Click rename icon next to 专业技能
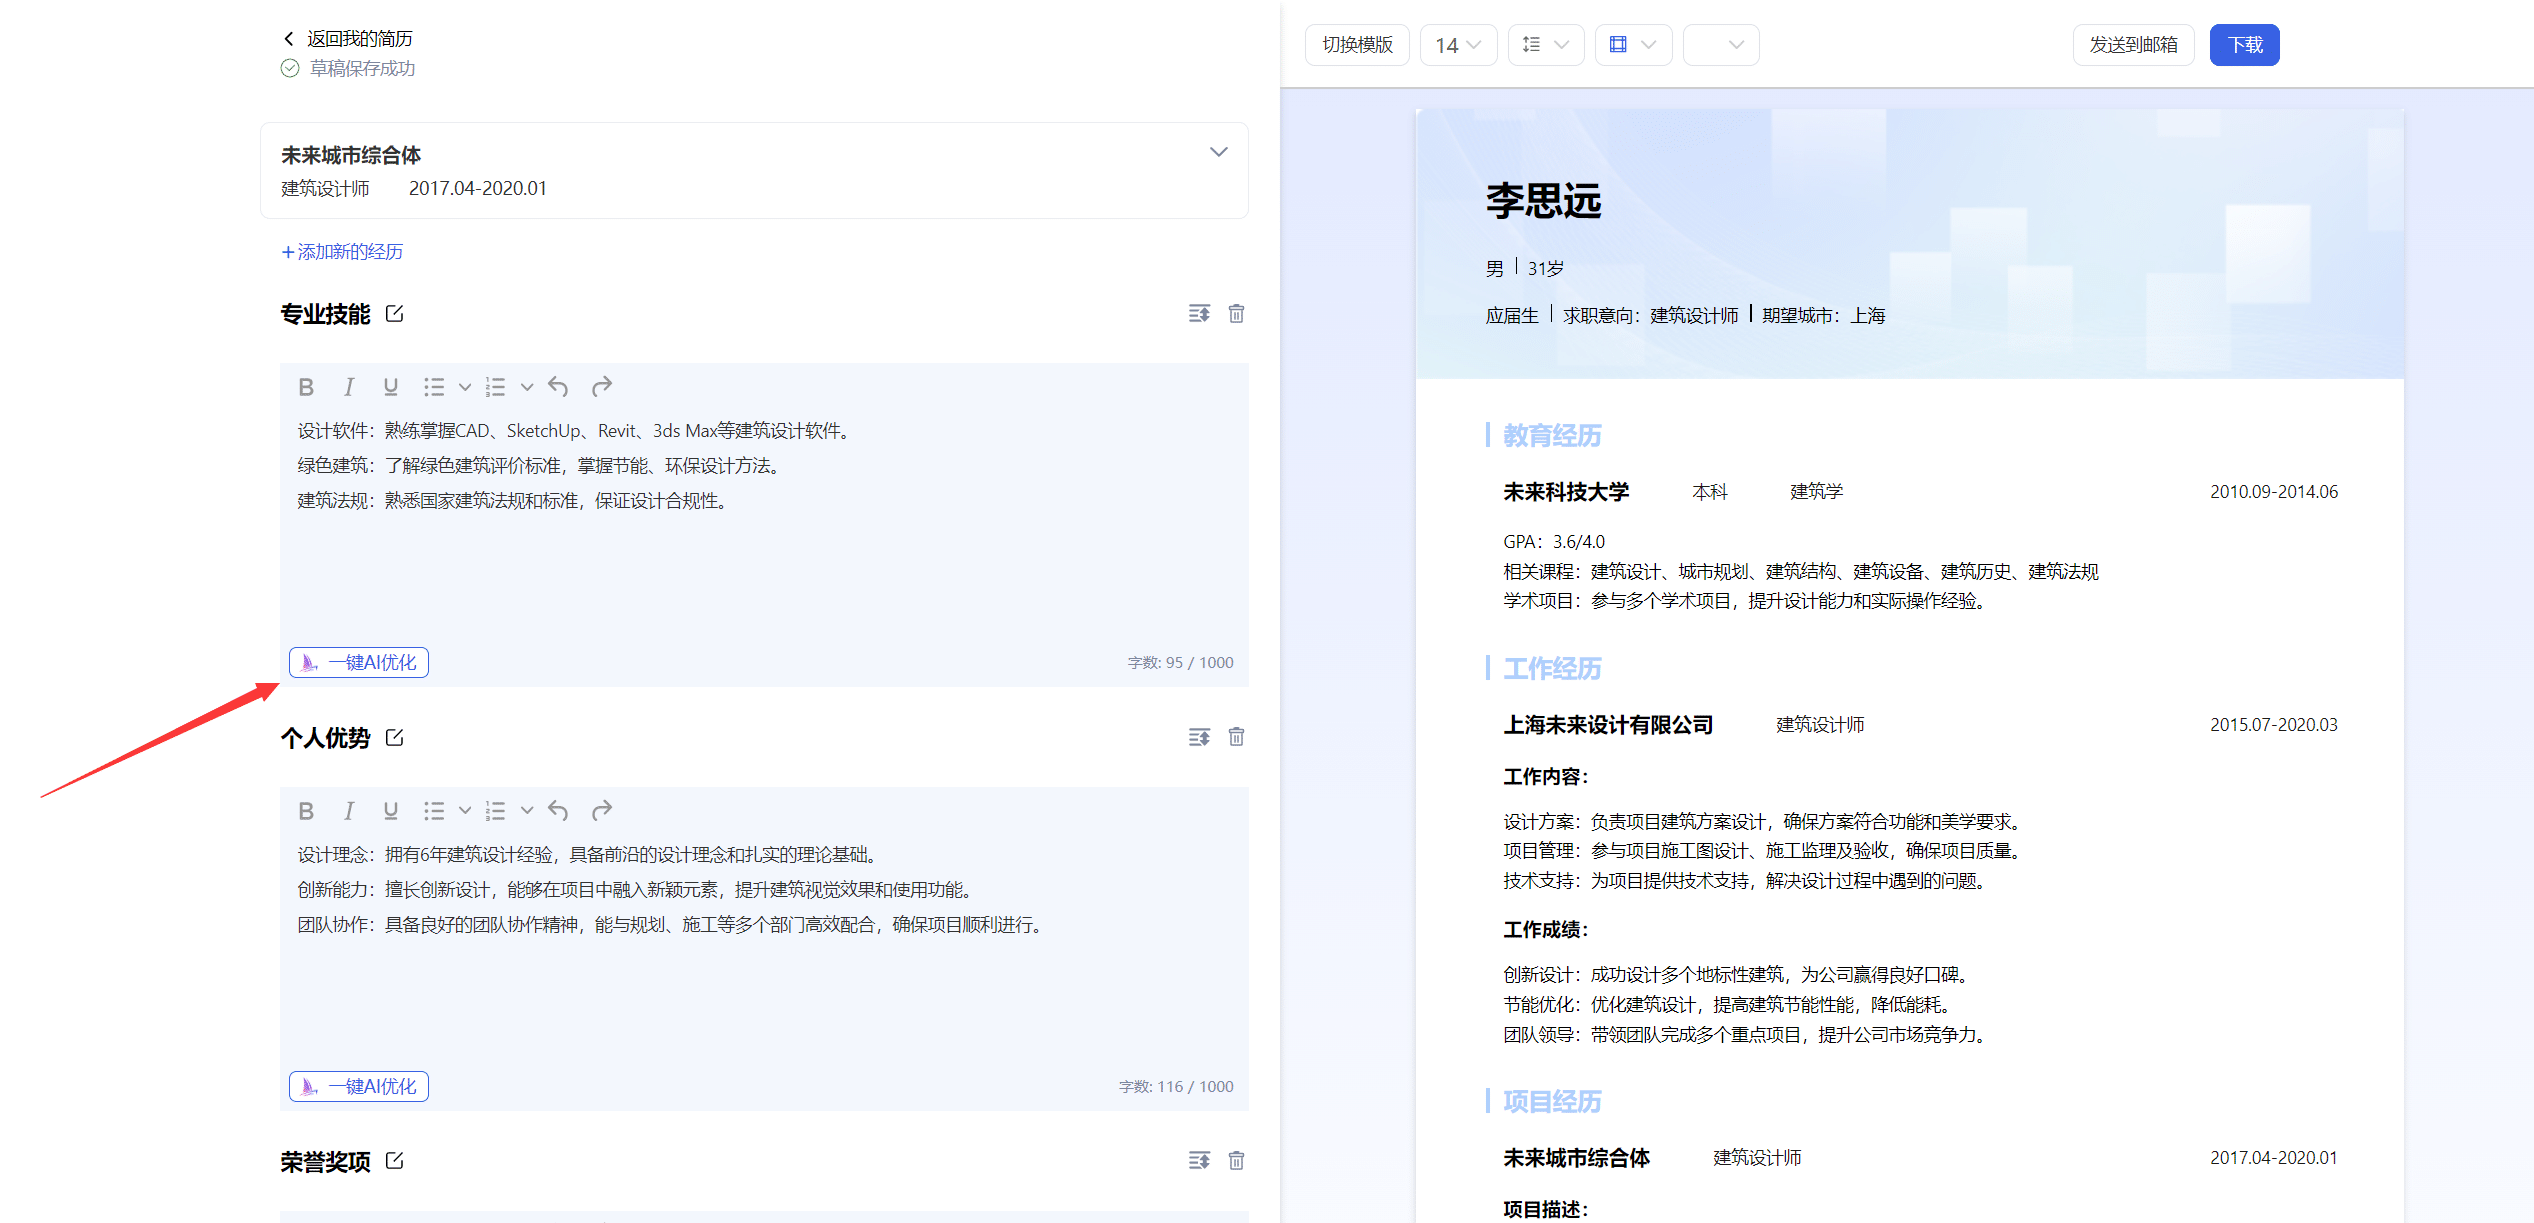 click(x=395, y=314)
